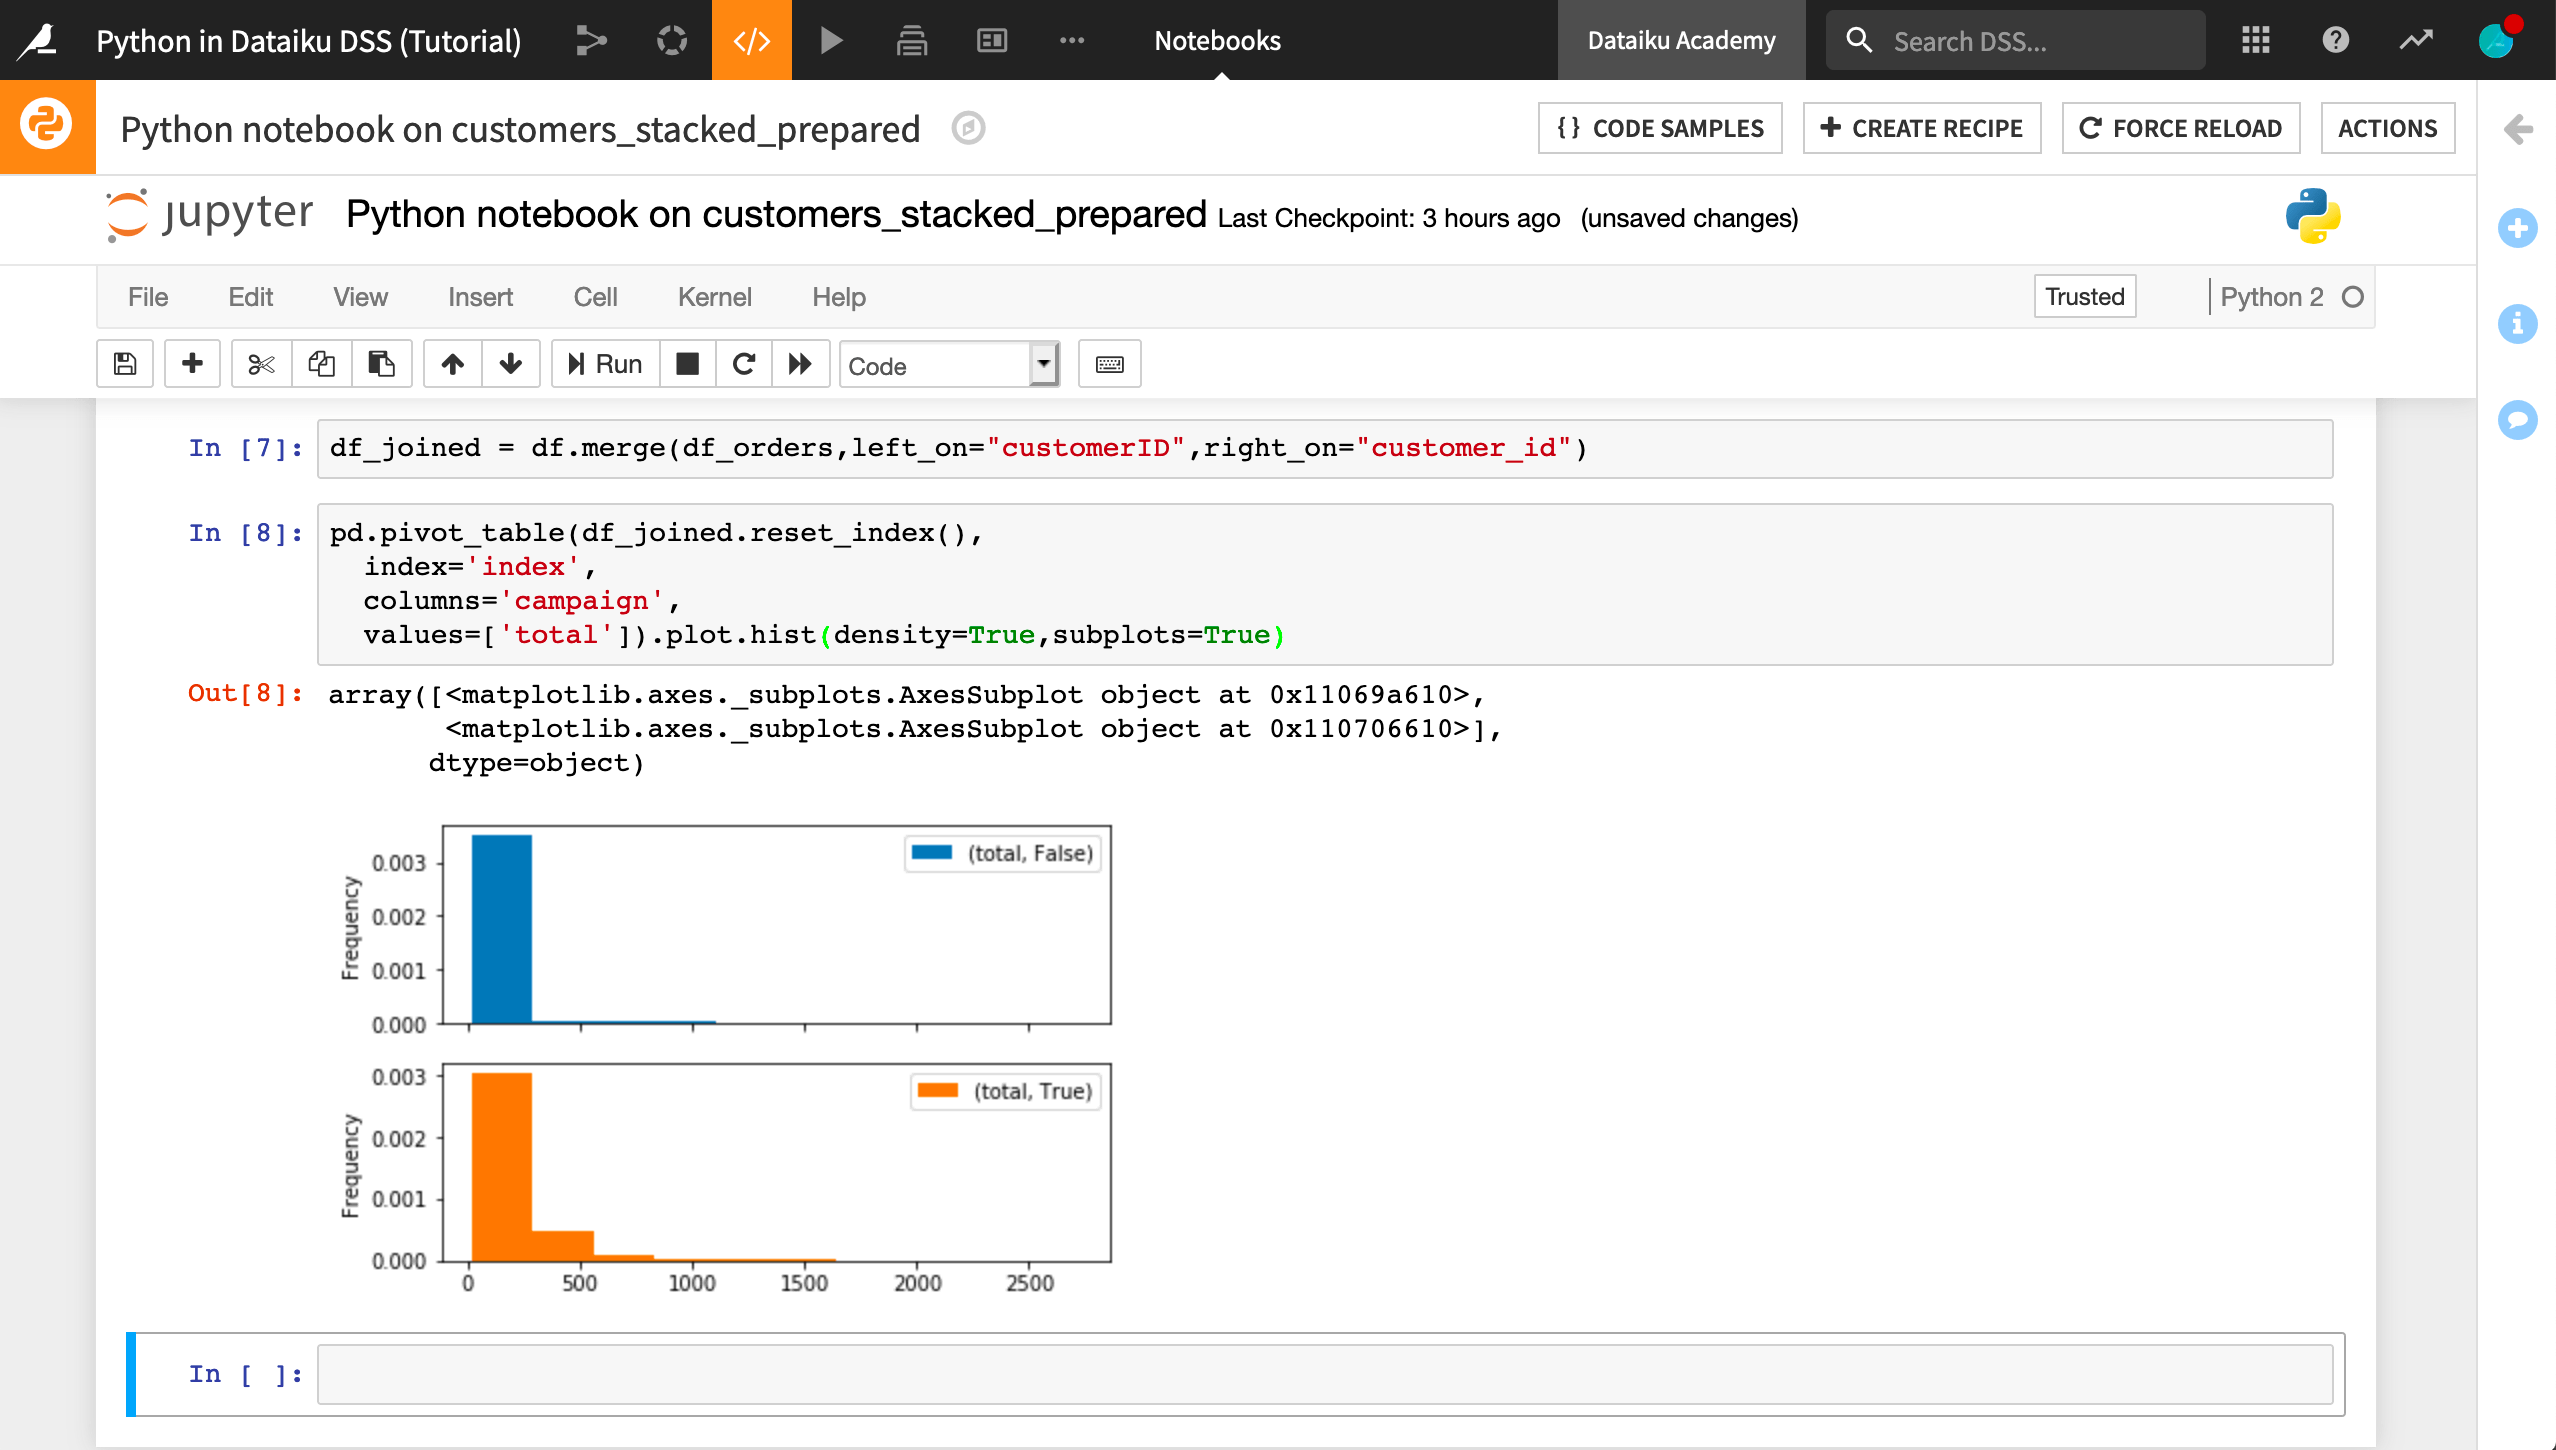Open the Help menu
This screenshot has width=2556, height=1450.
pyautogui.click(x=839, y=295)
